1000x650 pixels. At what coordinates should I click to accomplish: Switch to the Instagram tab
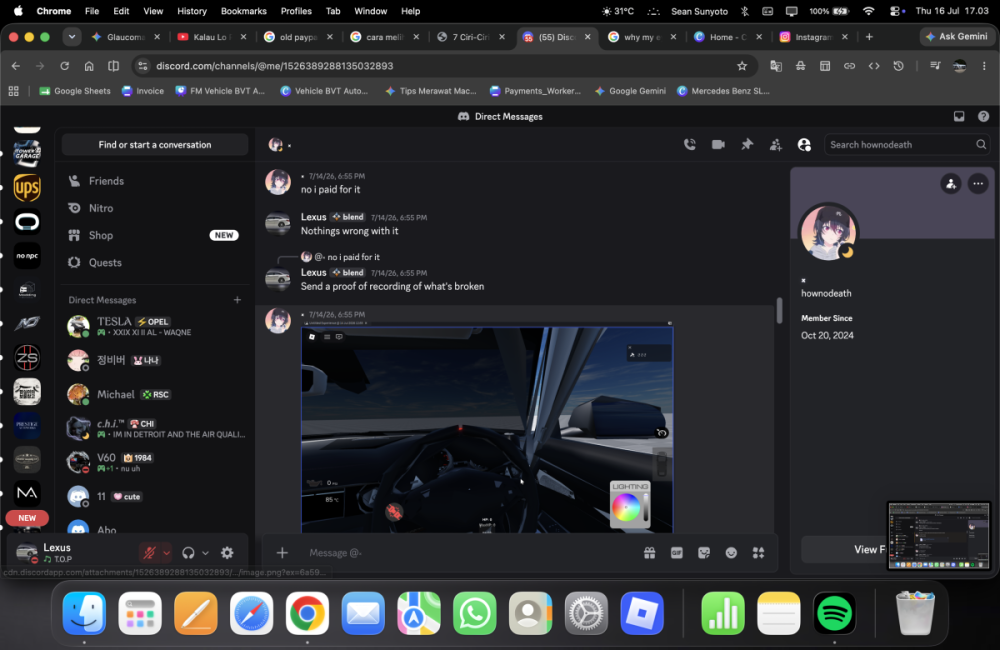click(x=814, y=37)
